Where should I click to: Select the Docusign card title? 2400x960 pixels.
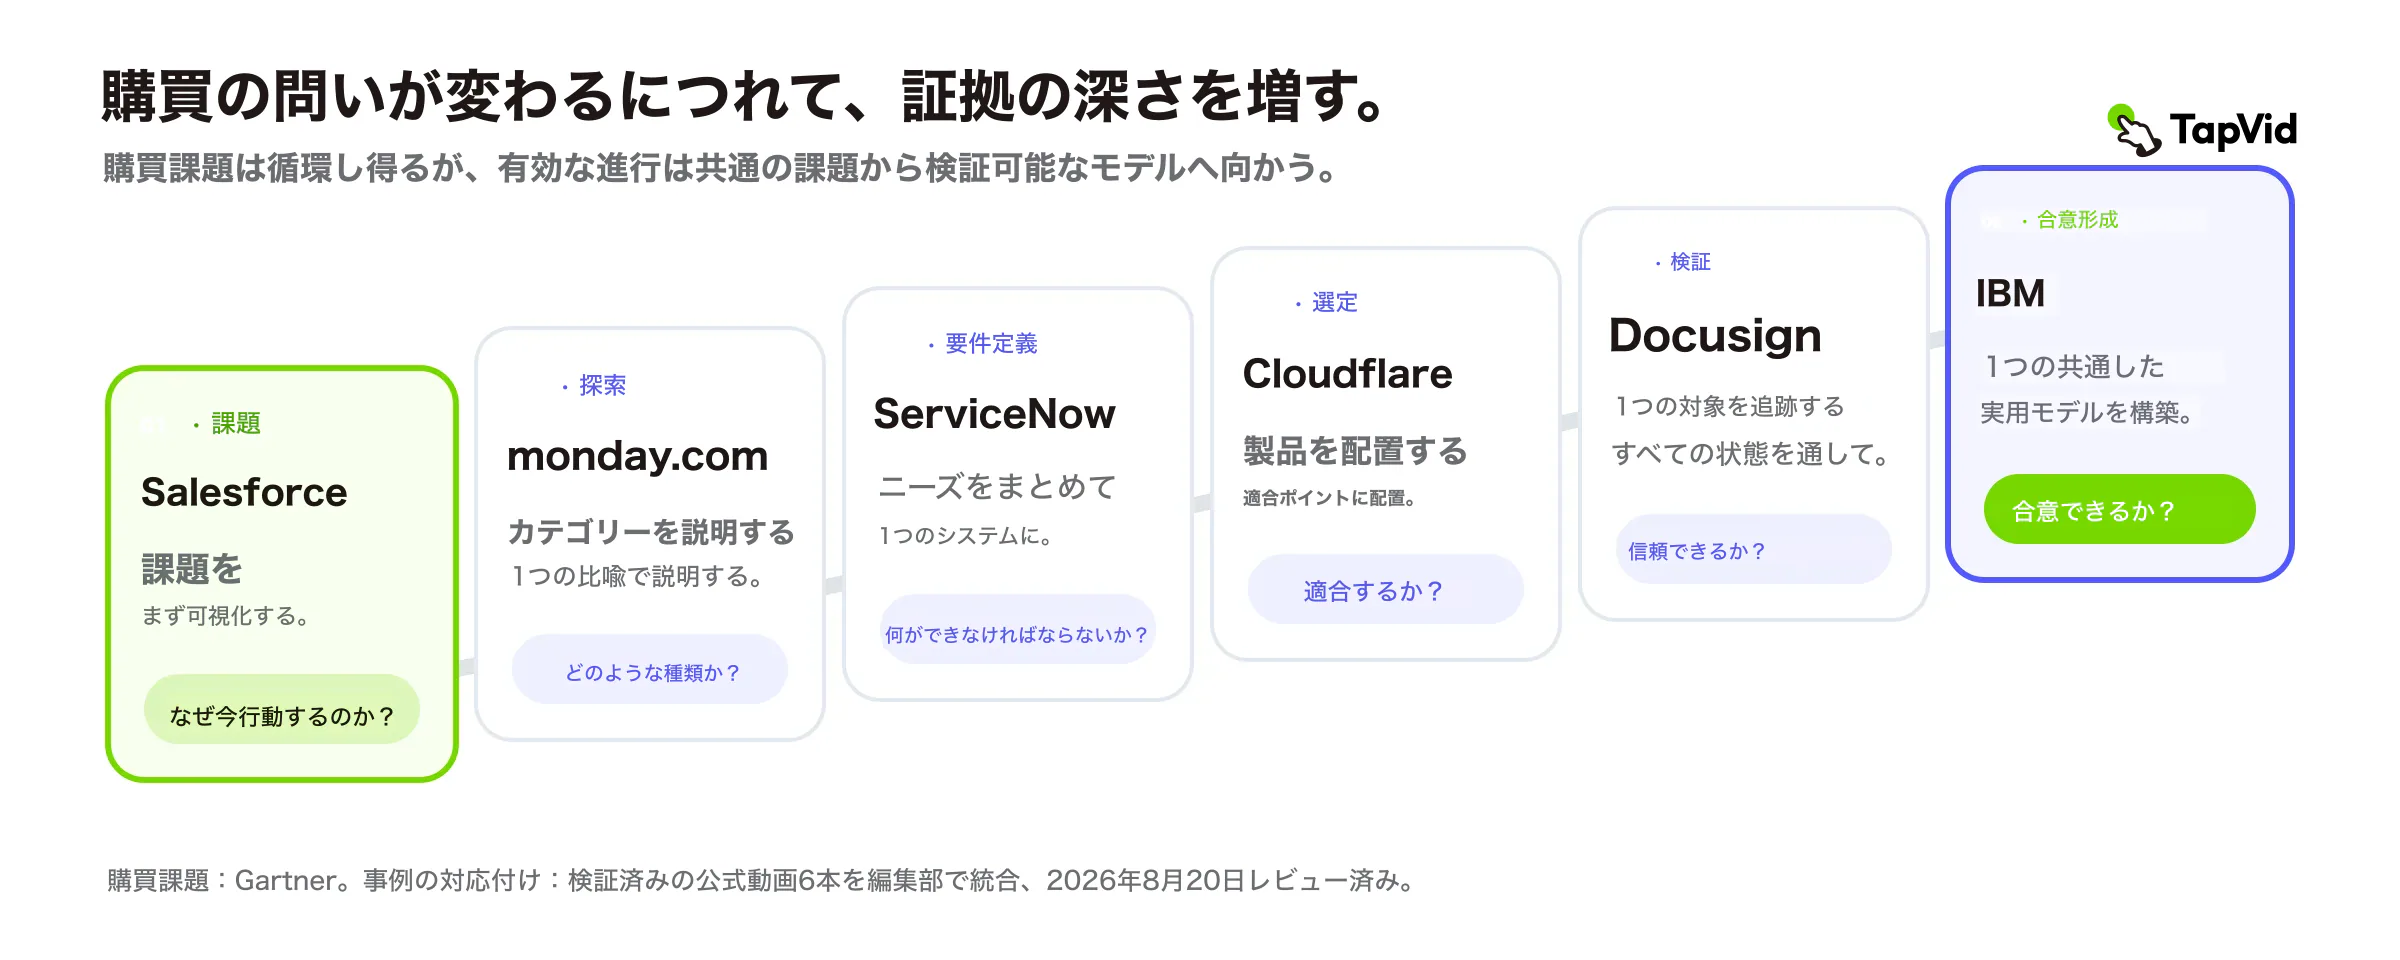[x=1715, y=336]
